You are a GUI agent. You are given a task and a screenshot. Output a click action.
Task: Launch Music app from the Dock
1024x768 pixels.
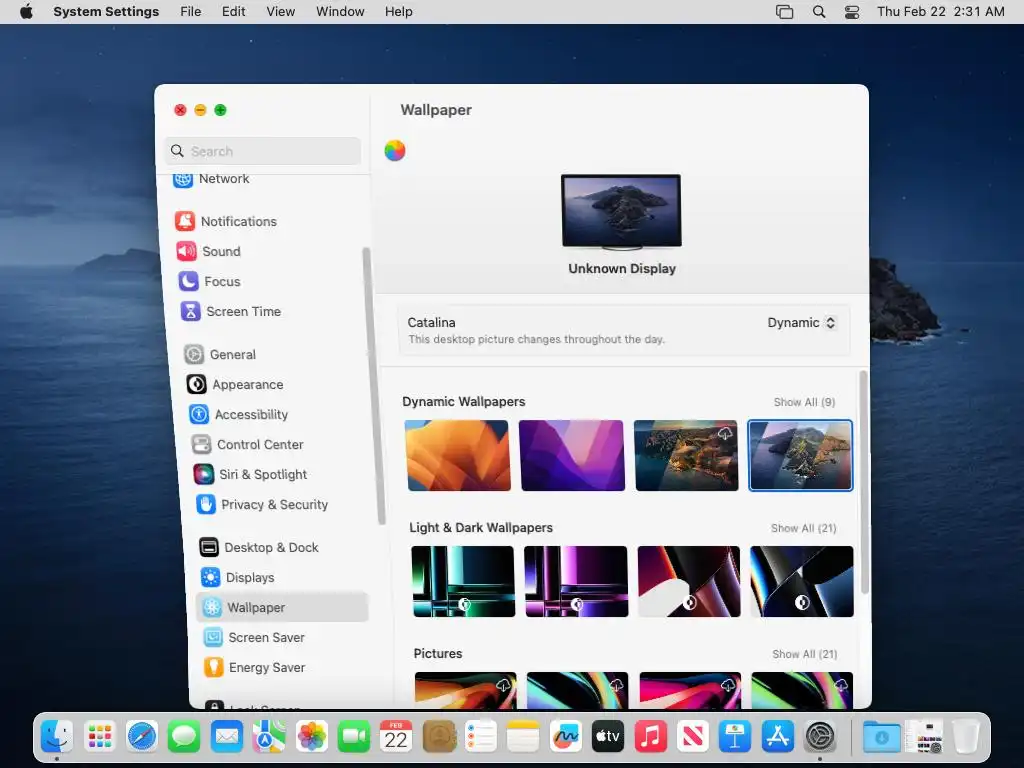click(650, 737)
